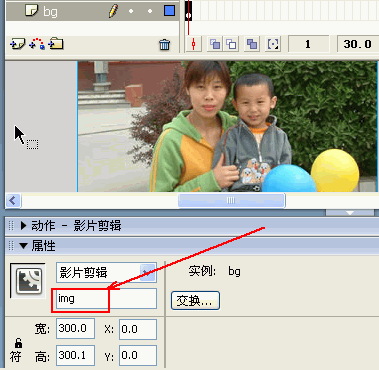Click the Actions panel gripper handle

[11, 226]
